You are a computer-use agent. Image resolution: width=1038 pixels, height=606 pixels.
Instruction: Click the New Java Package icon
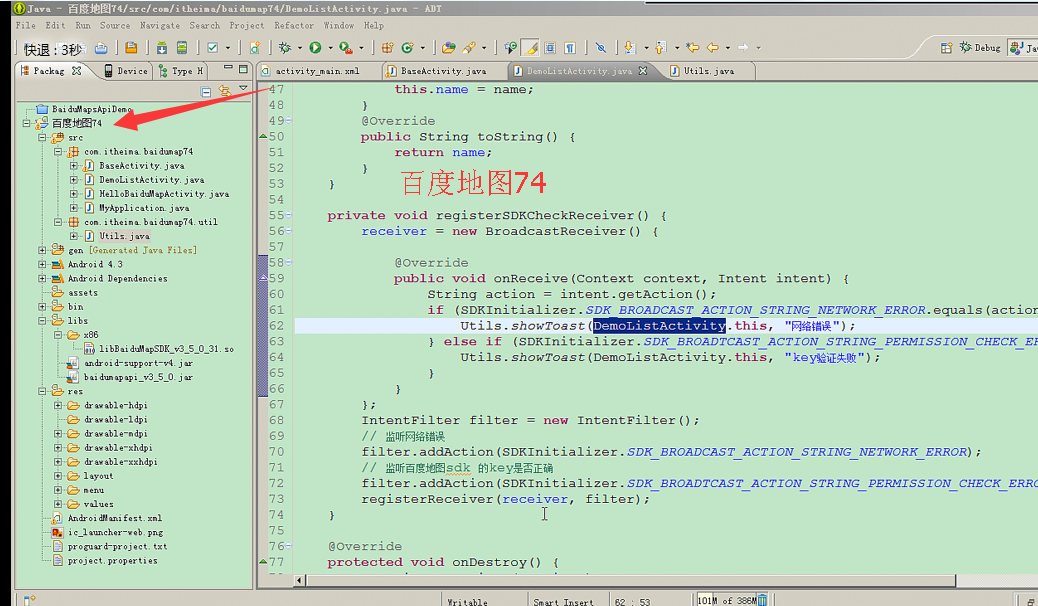click(x=388, y=48)
